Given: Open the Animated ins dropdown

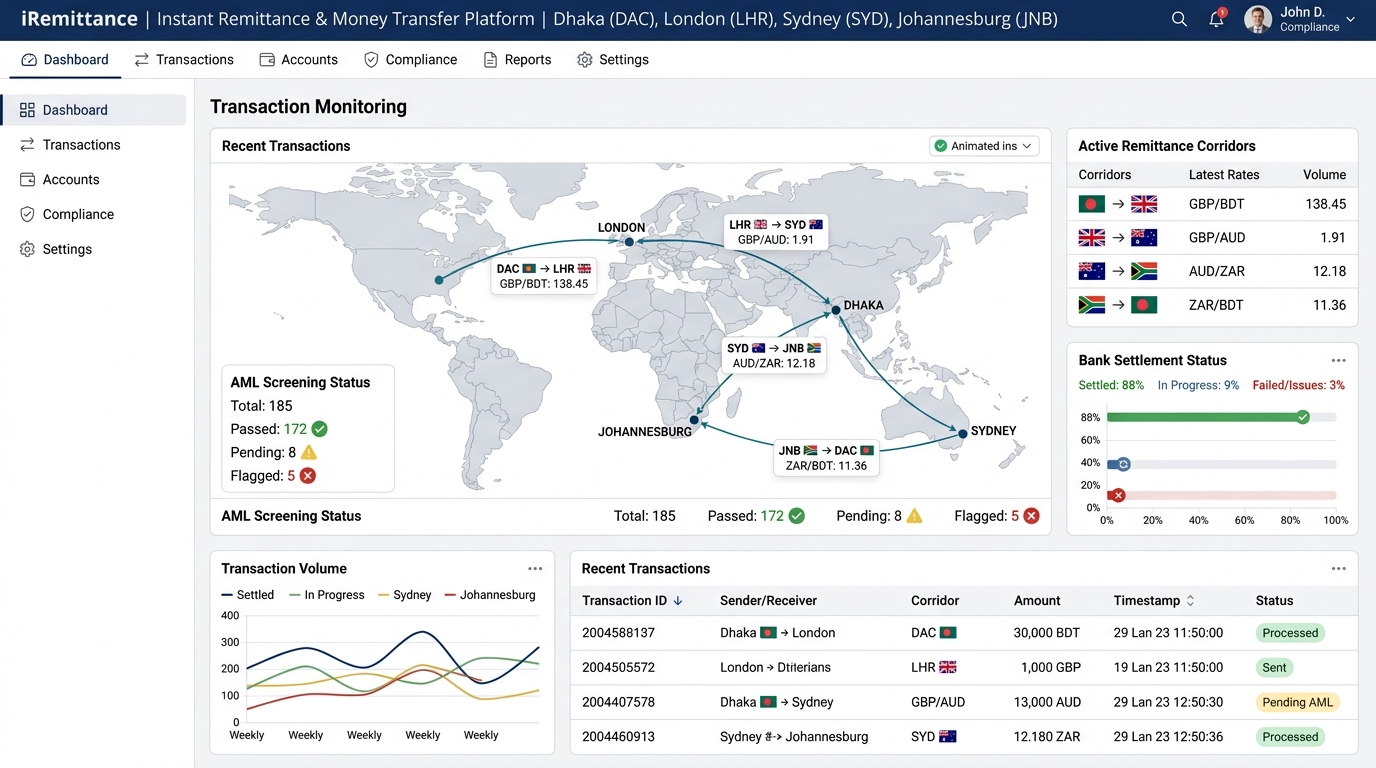Looking at the screenshot, I should (x=984, y=146).
